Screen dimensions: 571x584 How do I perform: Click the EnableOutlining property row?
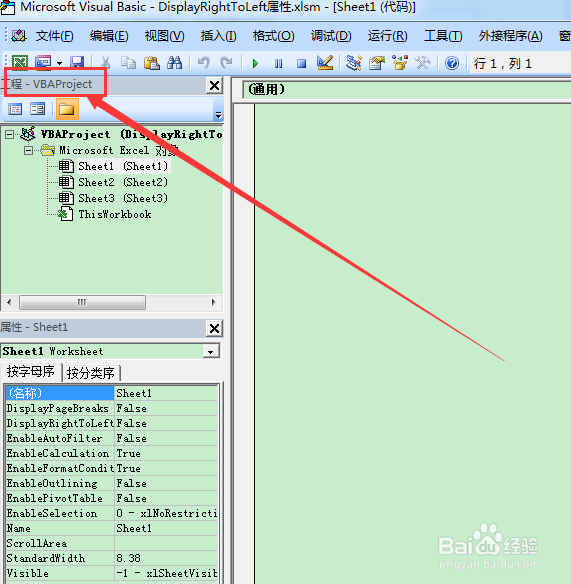(112, 483)
